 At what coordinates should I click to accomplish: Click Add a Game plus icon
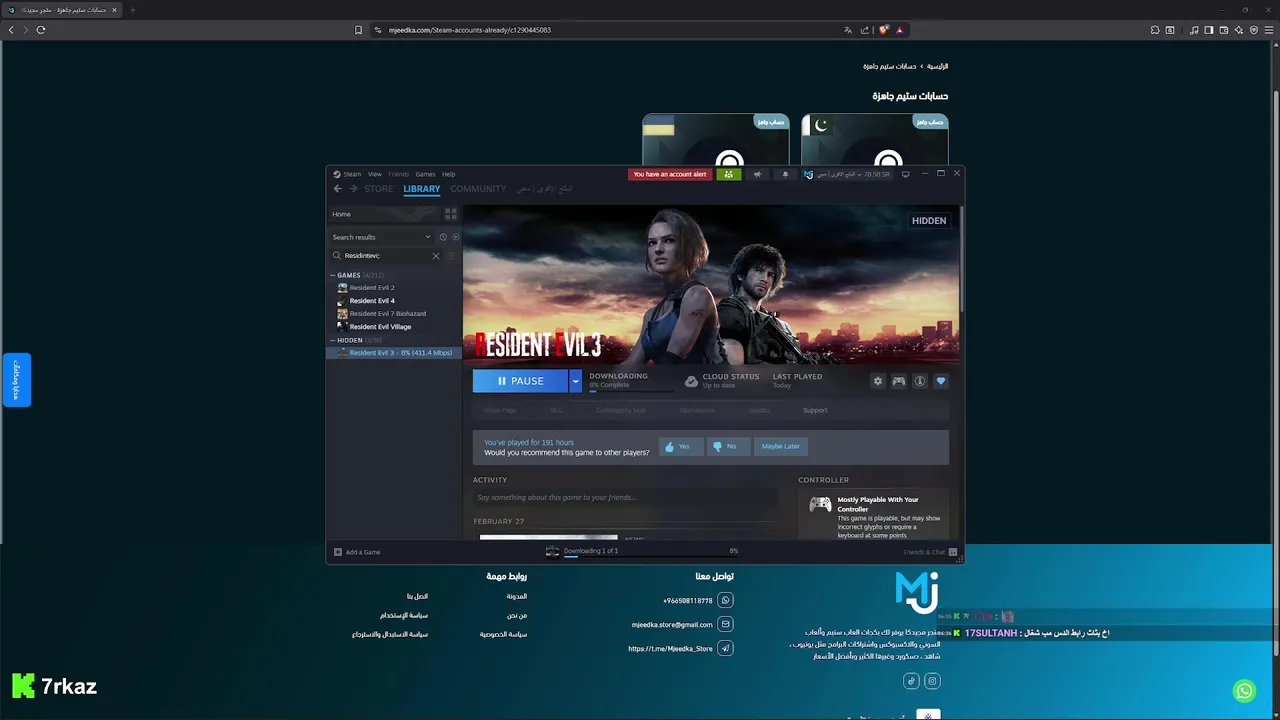(338, 552)
